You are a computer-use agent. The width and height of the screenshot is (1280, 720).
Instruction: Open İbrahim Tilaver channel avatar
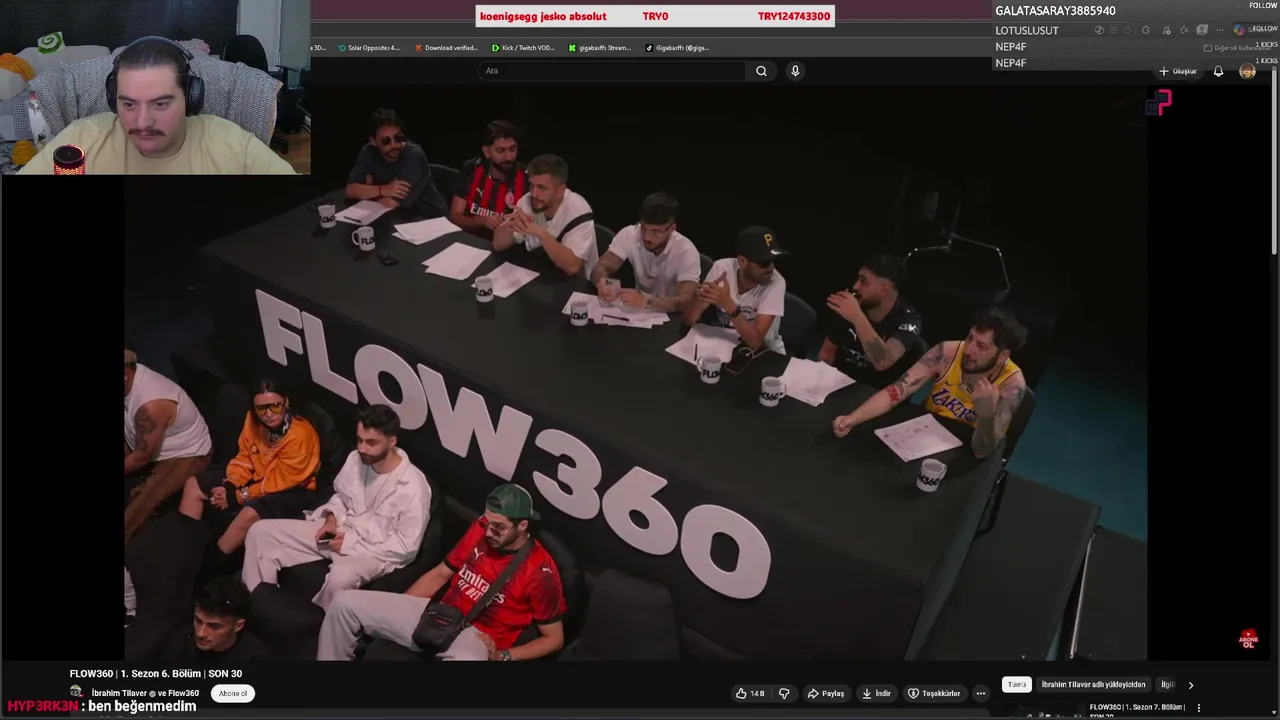click(x=76, y=692)
